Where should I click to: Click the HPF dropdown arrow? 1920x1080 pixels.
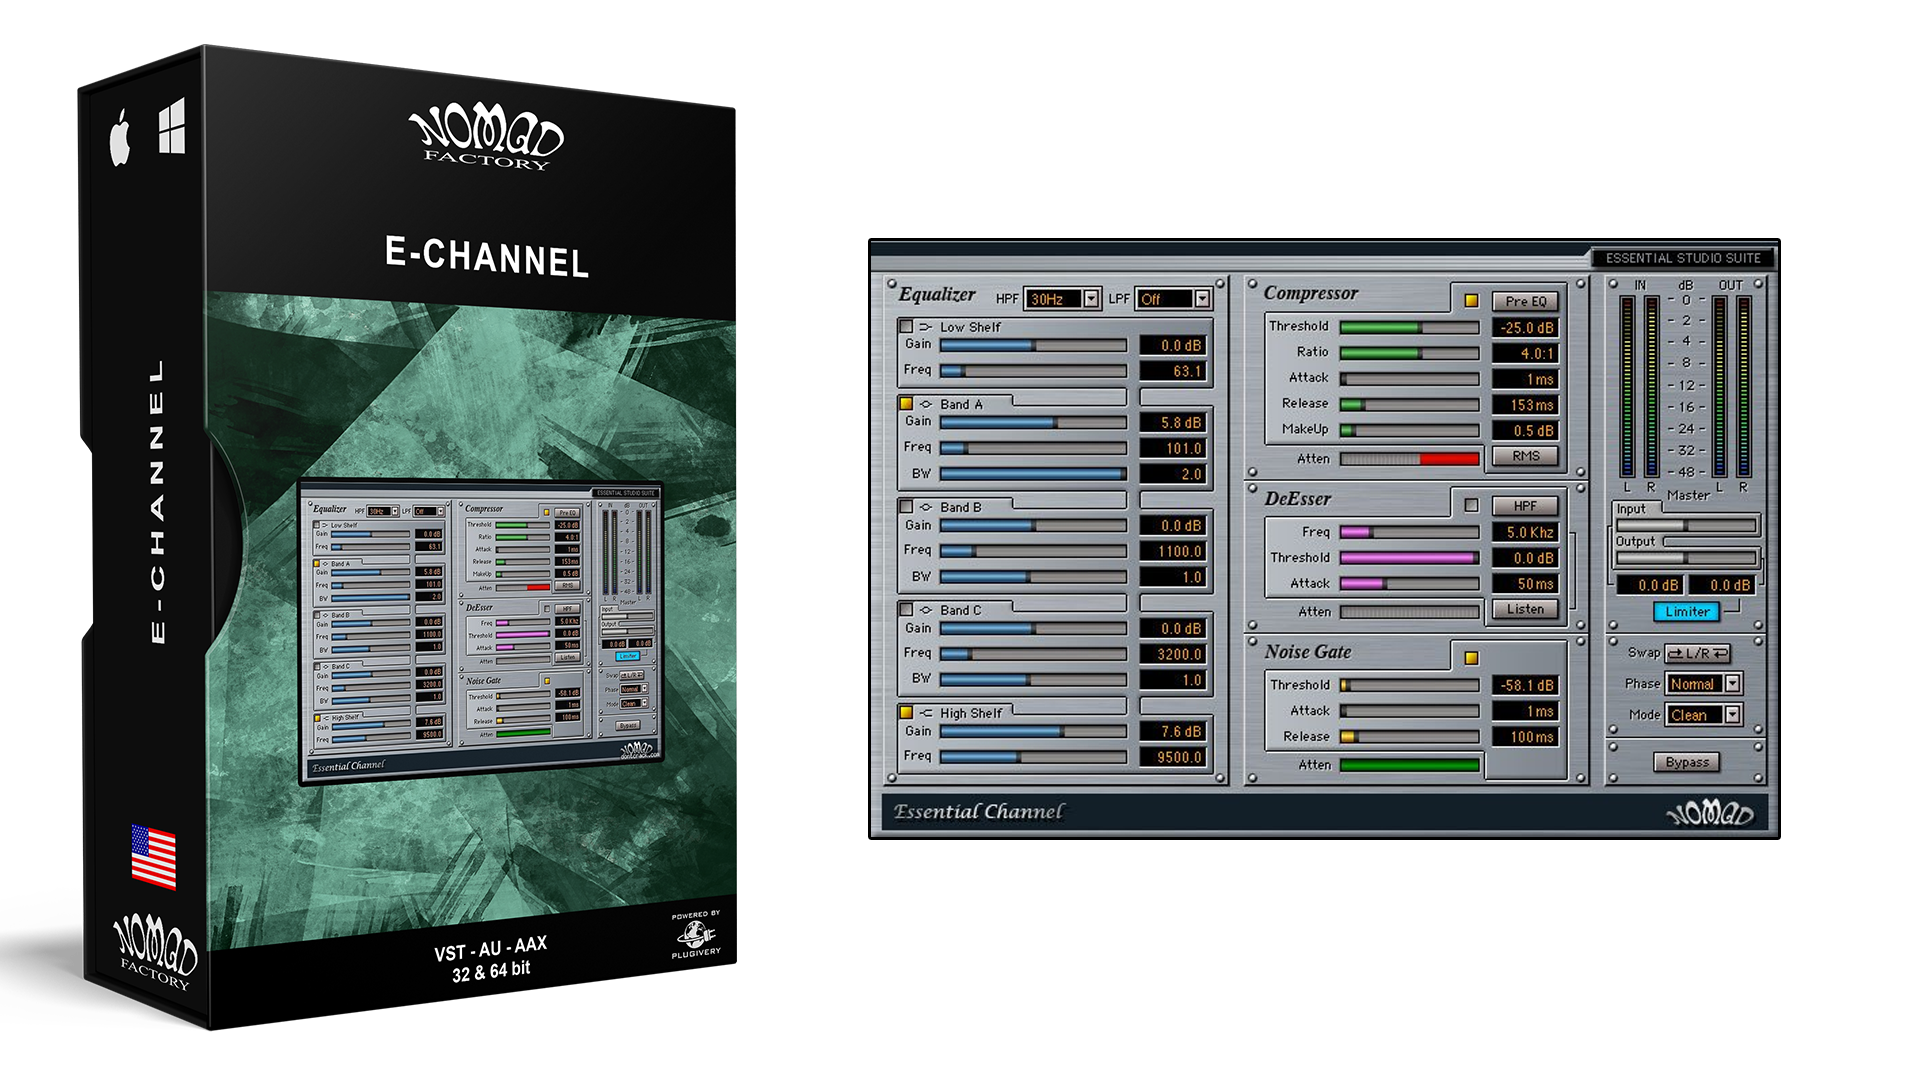click(1091, 299)
